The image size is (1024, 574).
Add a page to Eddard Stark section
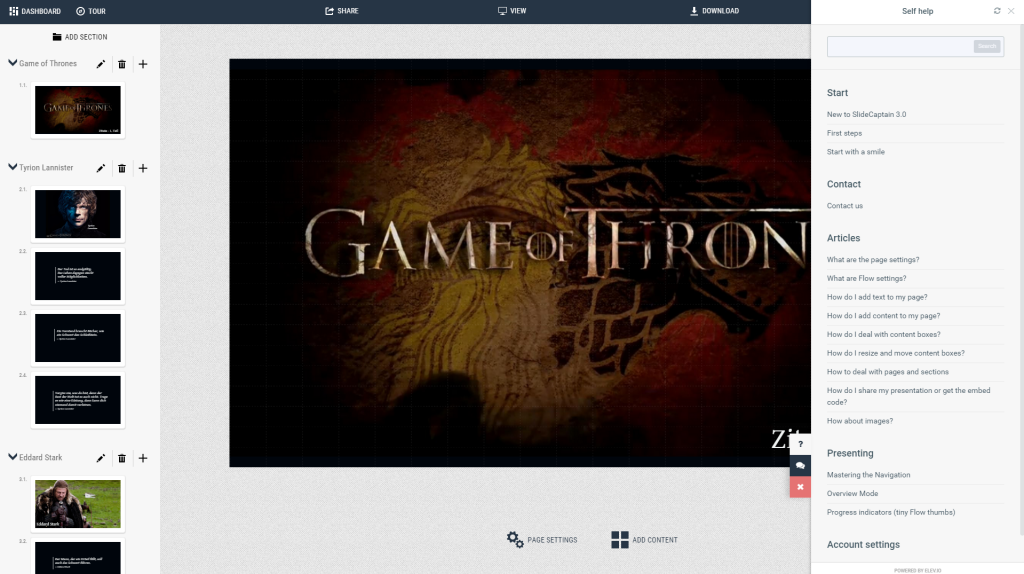click(x=143, y=458)
